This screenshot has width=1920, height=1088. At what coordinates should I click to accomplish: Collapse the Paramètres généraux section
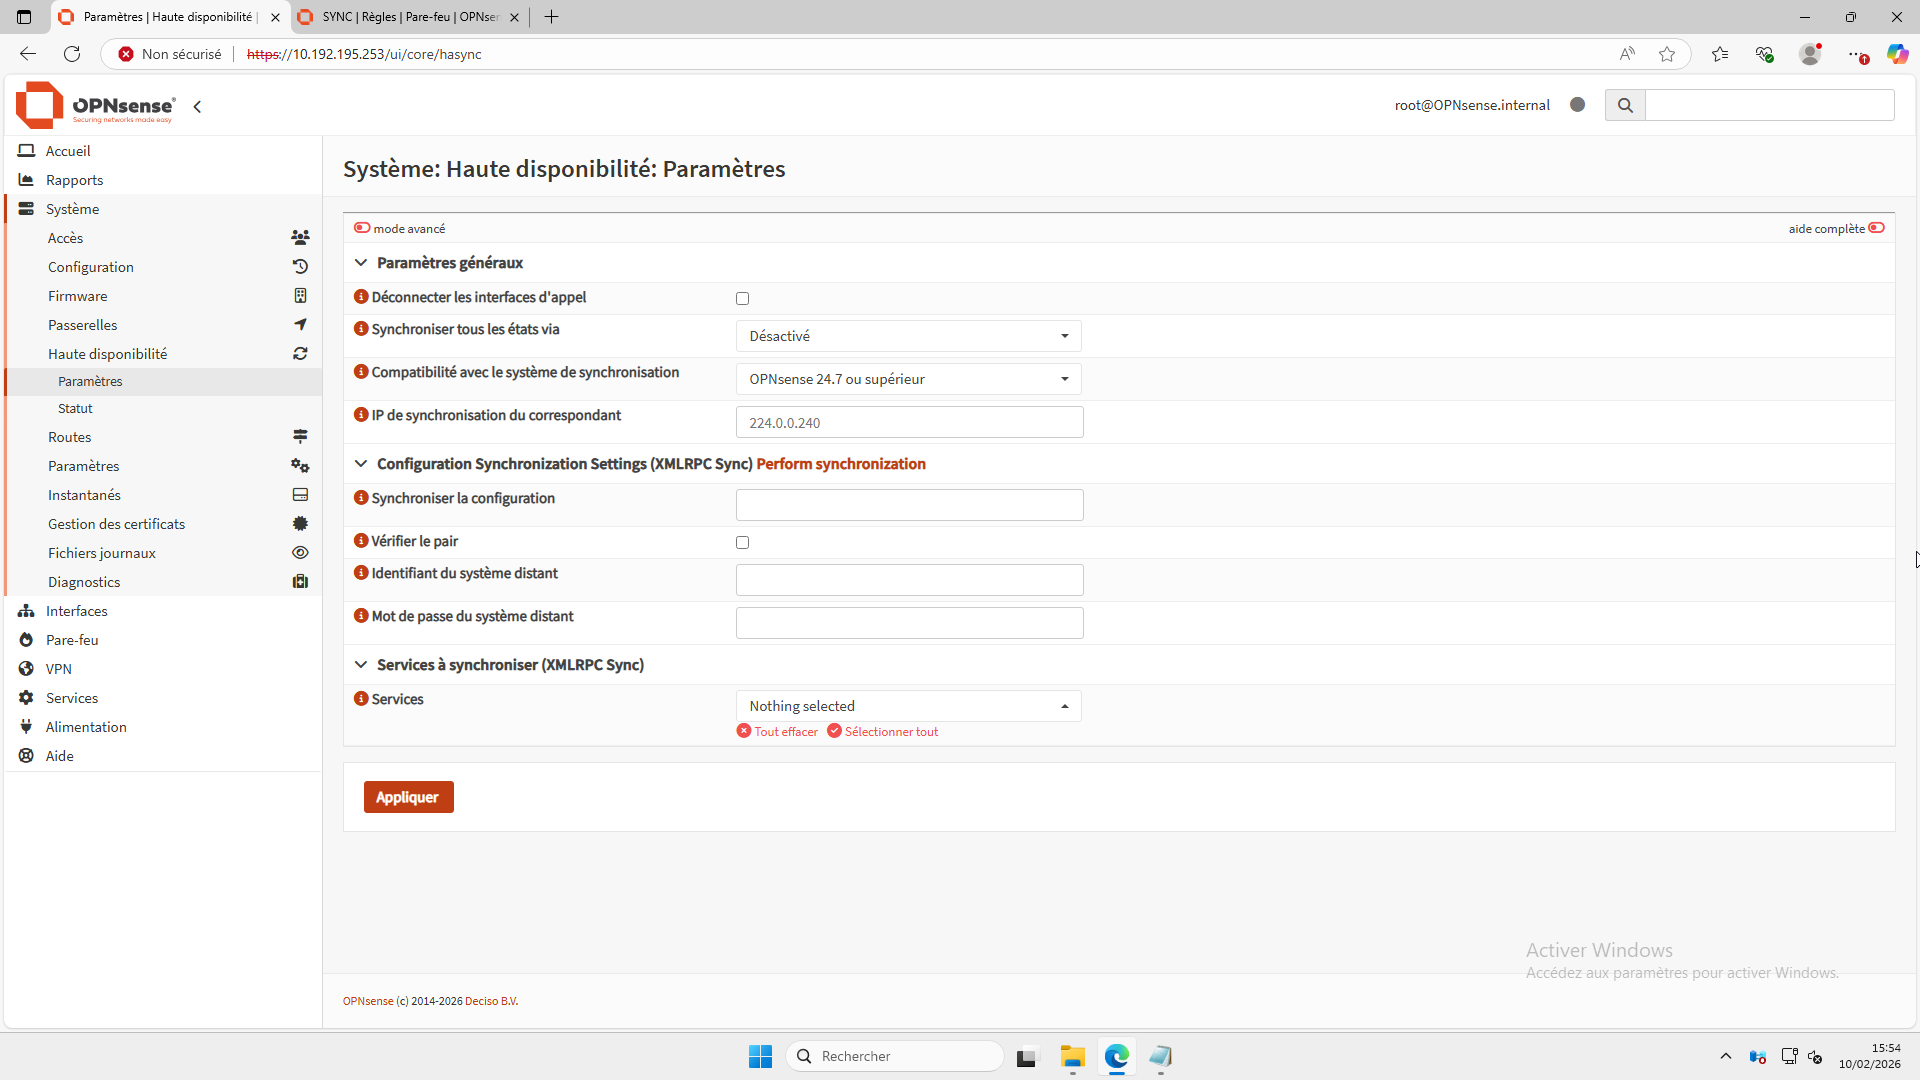pyautogui.click(x=361, y=263)
